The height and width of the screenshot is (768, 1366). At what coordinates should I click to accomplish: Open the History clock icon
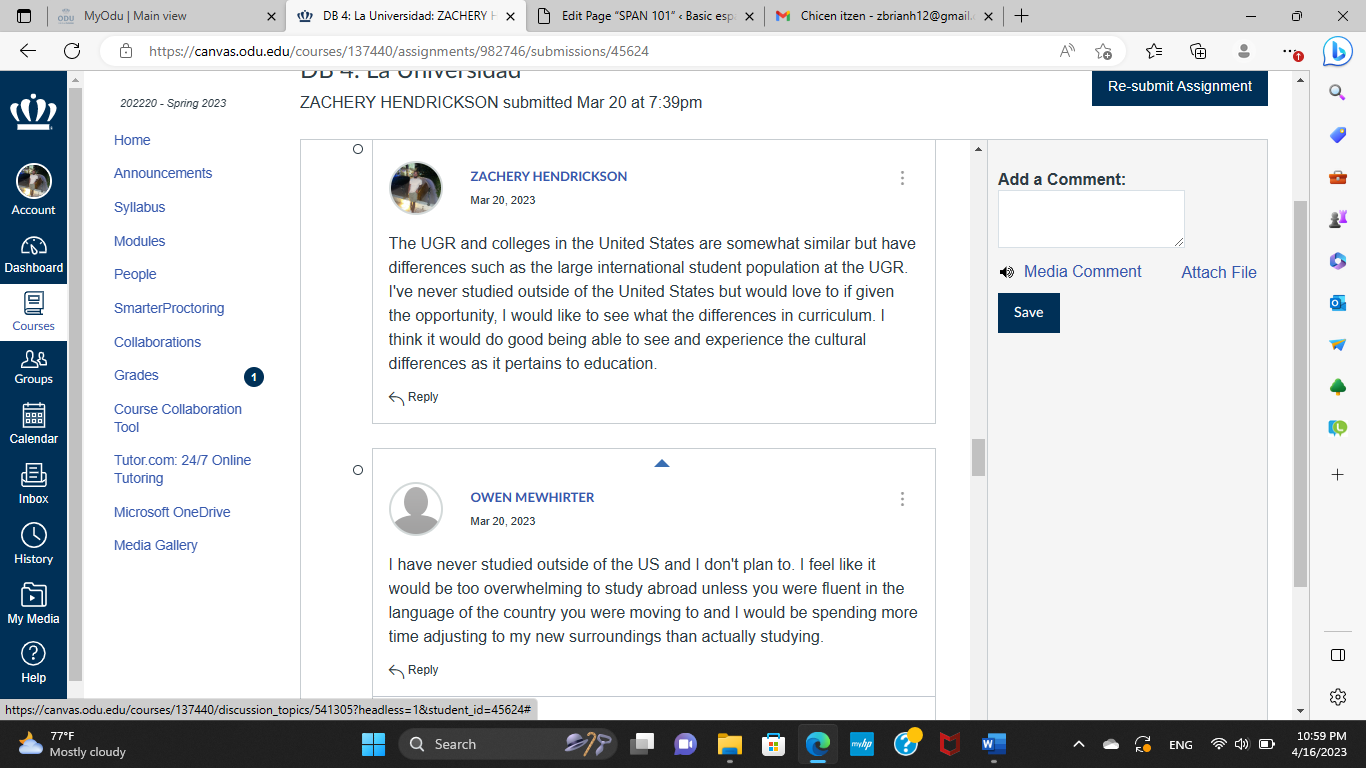coord(33,535)
